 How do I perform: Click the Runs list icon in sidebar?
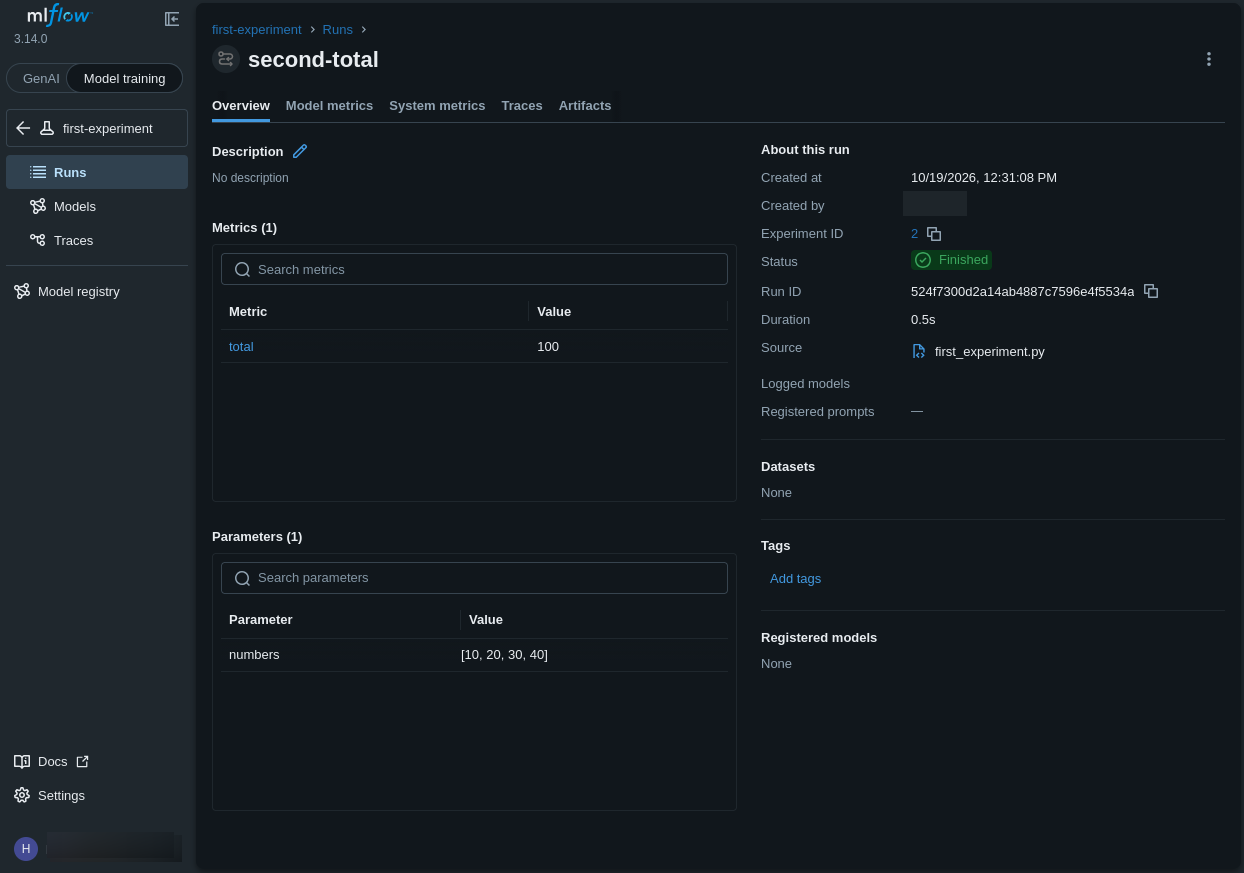tap(38, 172)
